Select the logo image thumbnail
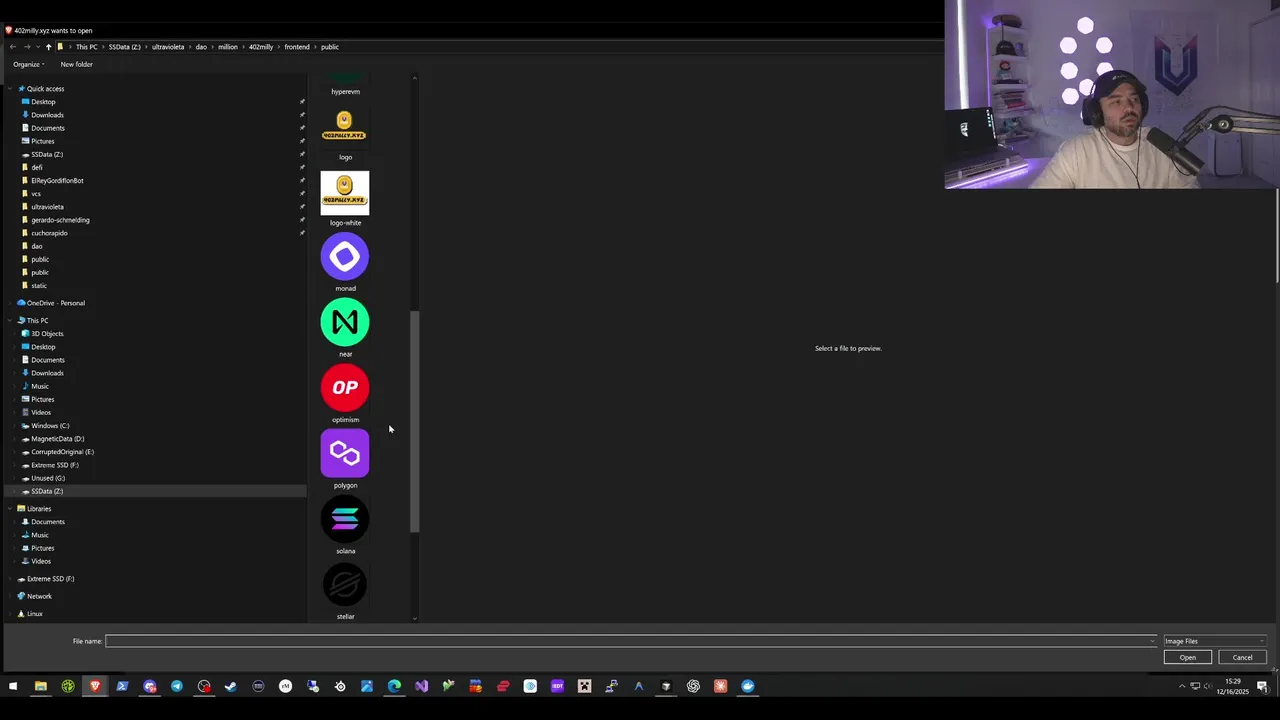This screenshot has height=720, width=1280. pyautogui.click(x=345, y=127)
